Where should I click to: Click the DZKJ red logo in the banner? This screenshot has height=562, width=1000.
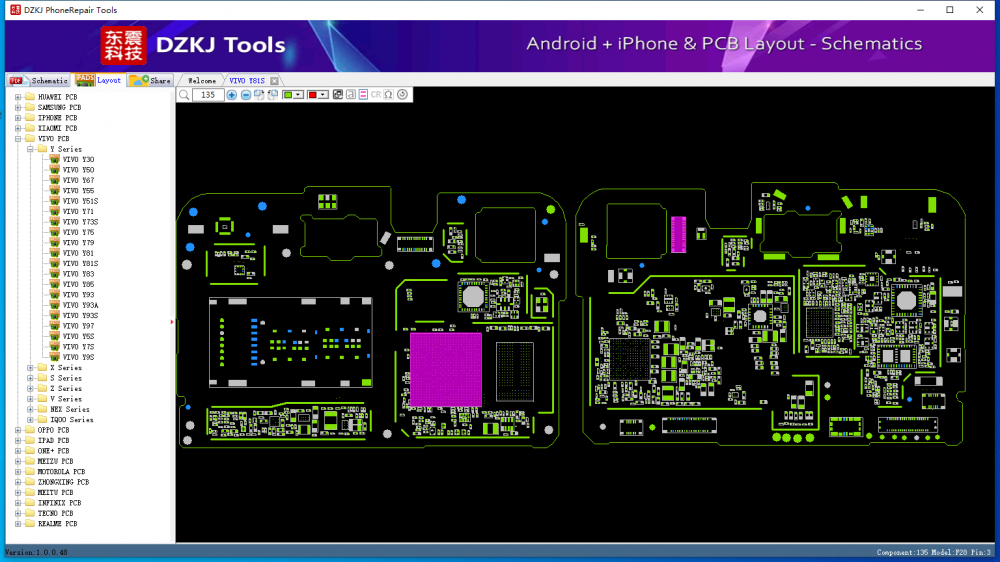[123, 45]
